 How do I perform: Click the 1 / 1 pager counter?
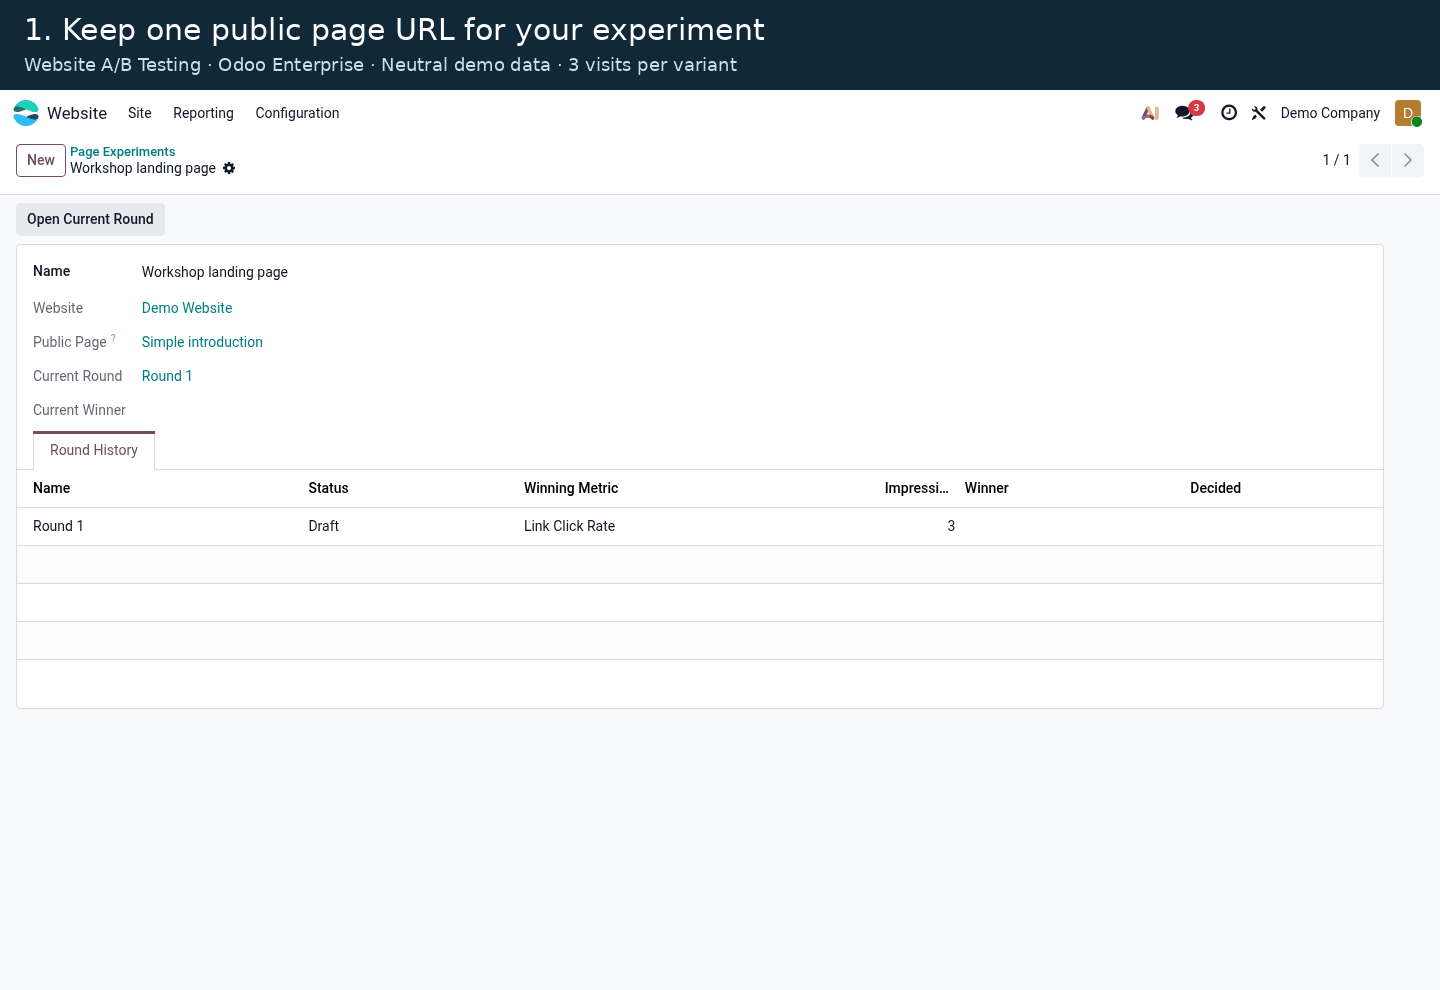[1336, 160]
